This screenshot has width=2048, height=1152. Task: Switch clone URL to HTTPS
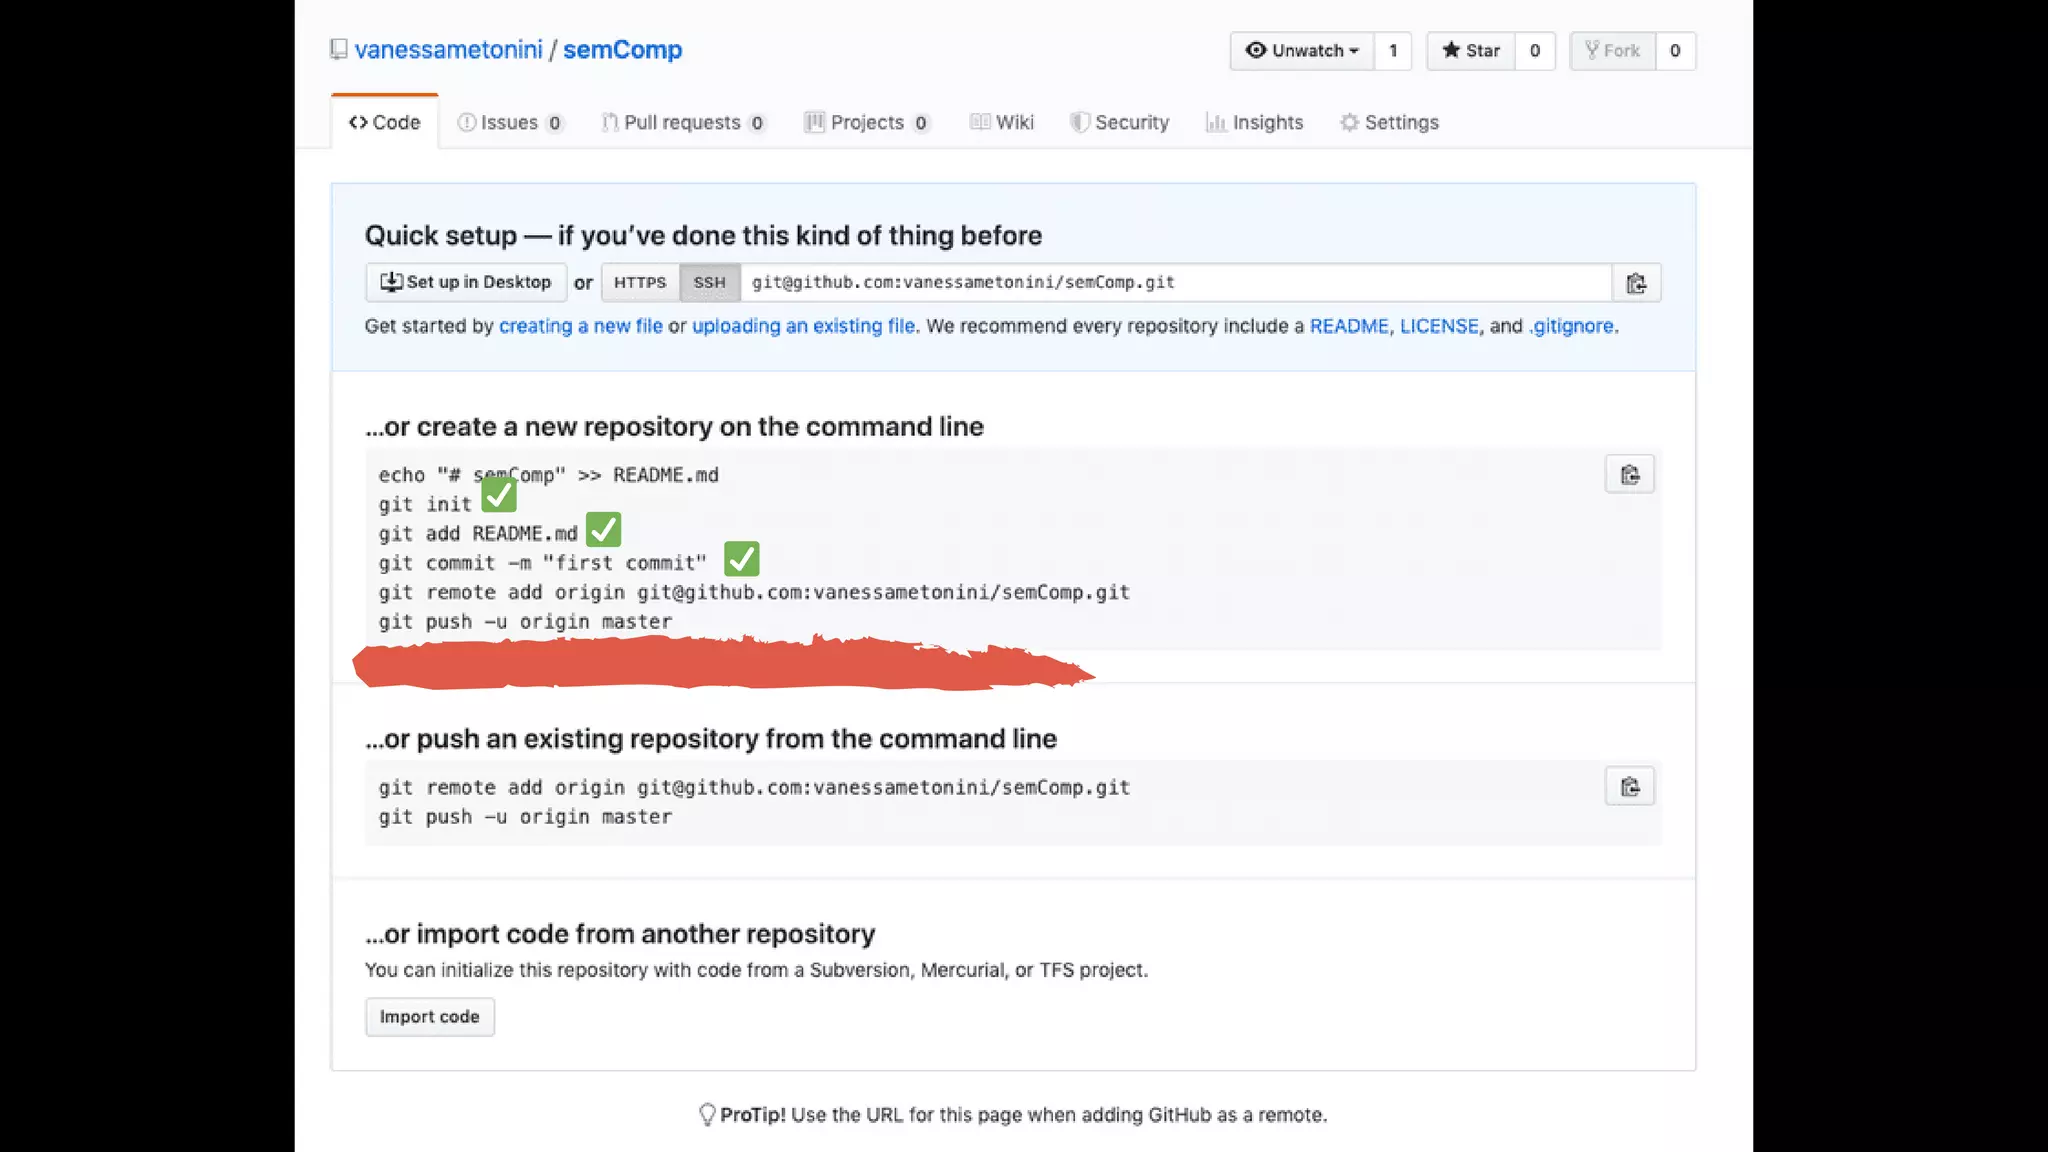pos(639,283)
